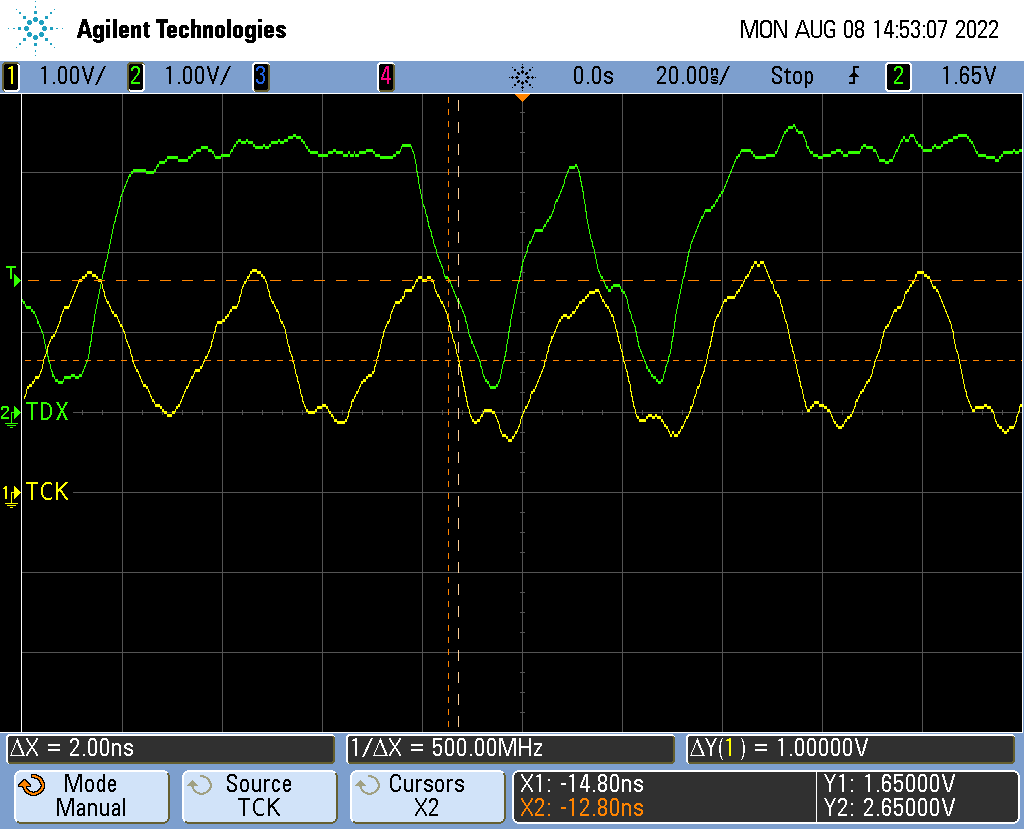Open the cursor Mode Manual softkey
Screen dimensions: 1024x829
point(90,796)
